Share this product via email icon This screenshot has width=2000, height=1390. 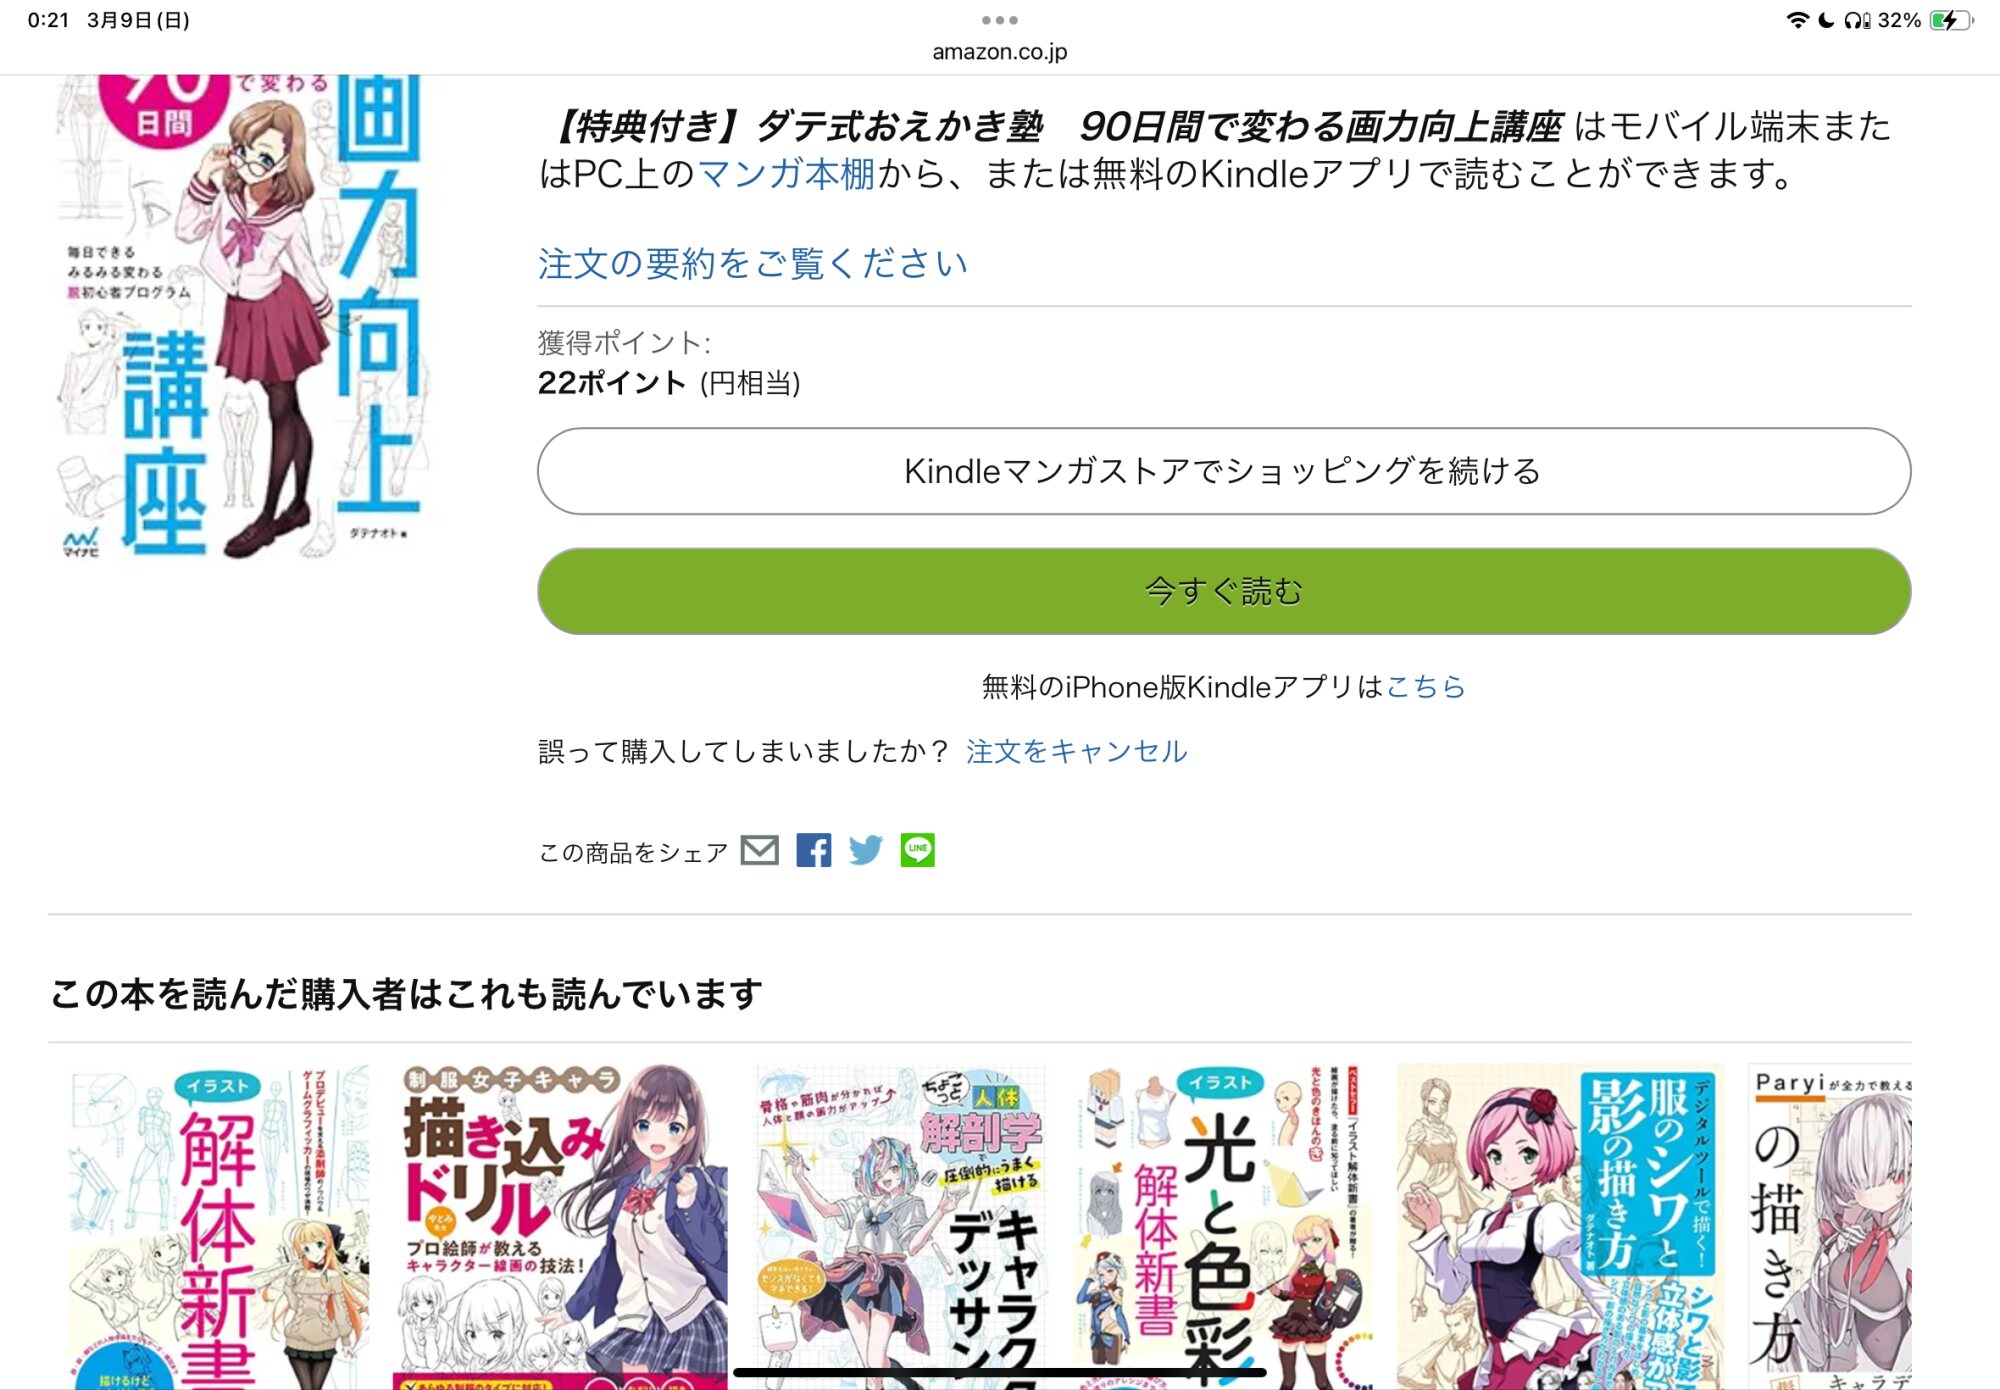tap(760, 851)
